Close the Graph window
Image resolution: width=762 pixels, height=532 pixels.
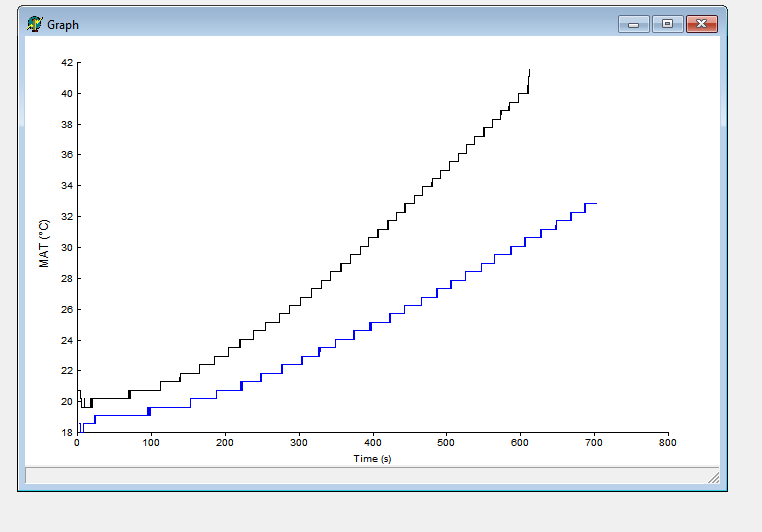point(701,24)
